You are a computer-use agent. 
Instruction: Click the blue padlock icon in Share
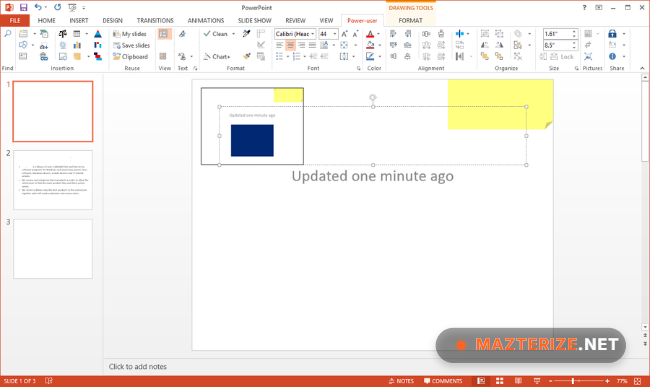(612, 34)
